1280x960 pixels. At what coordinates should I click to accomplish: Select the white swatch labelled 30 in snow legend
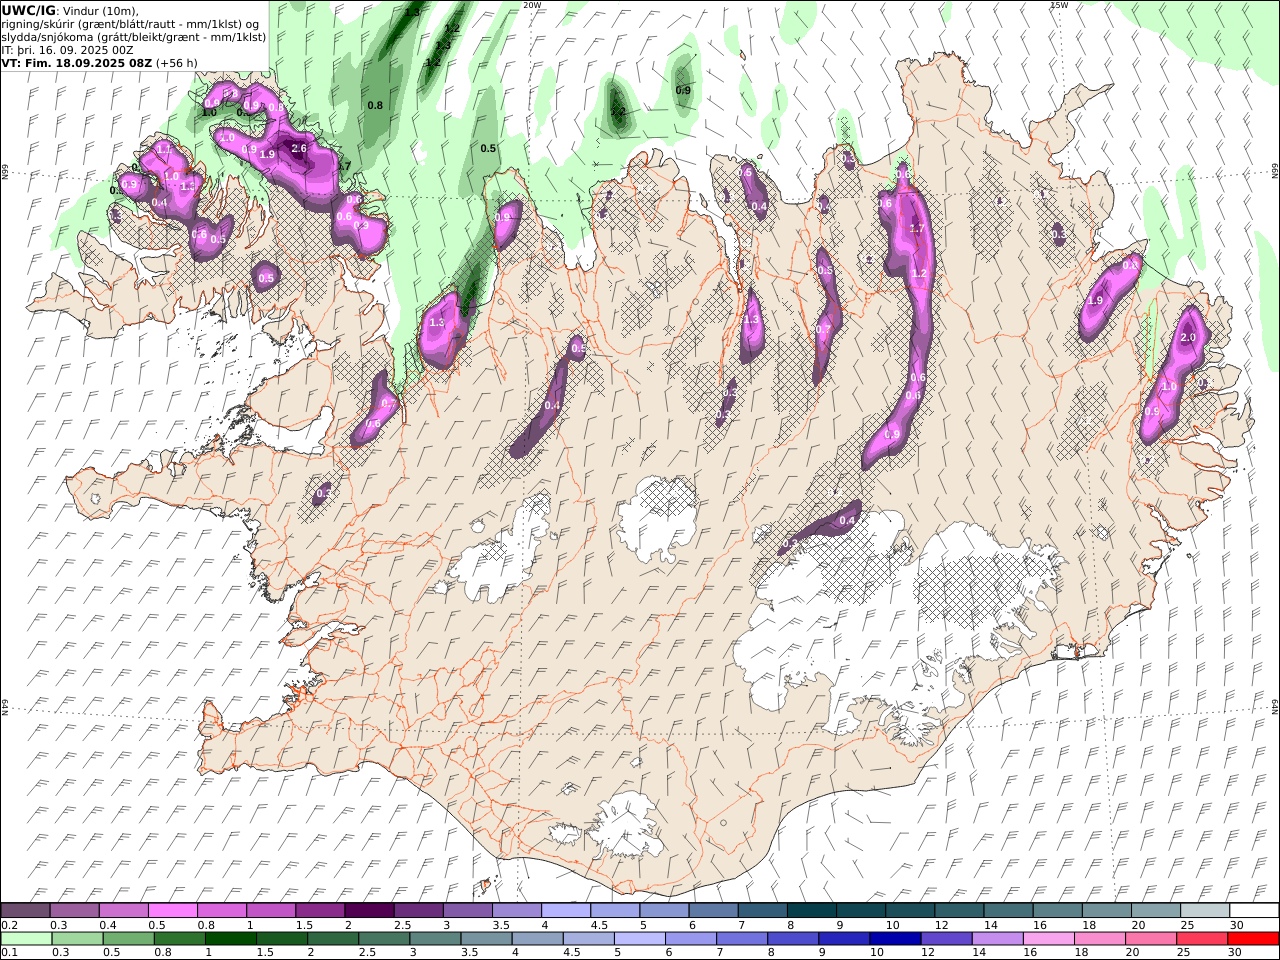[x=1253, y=910]
